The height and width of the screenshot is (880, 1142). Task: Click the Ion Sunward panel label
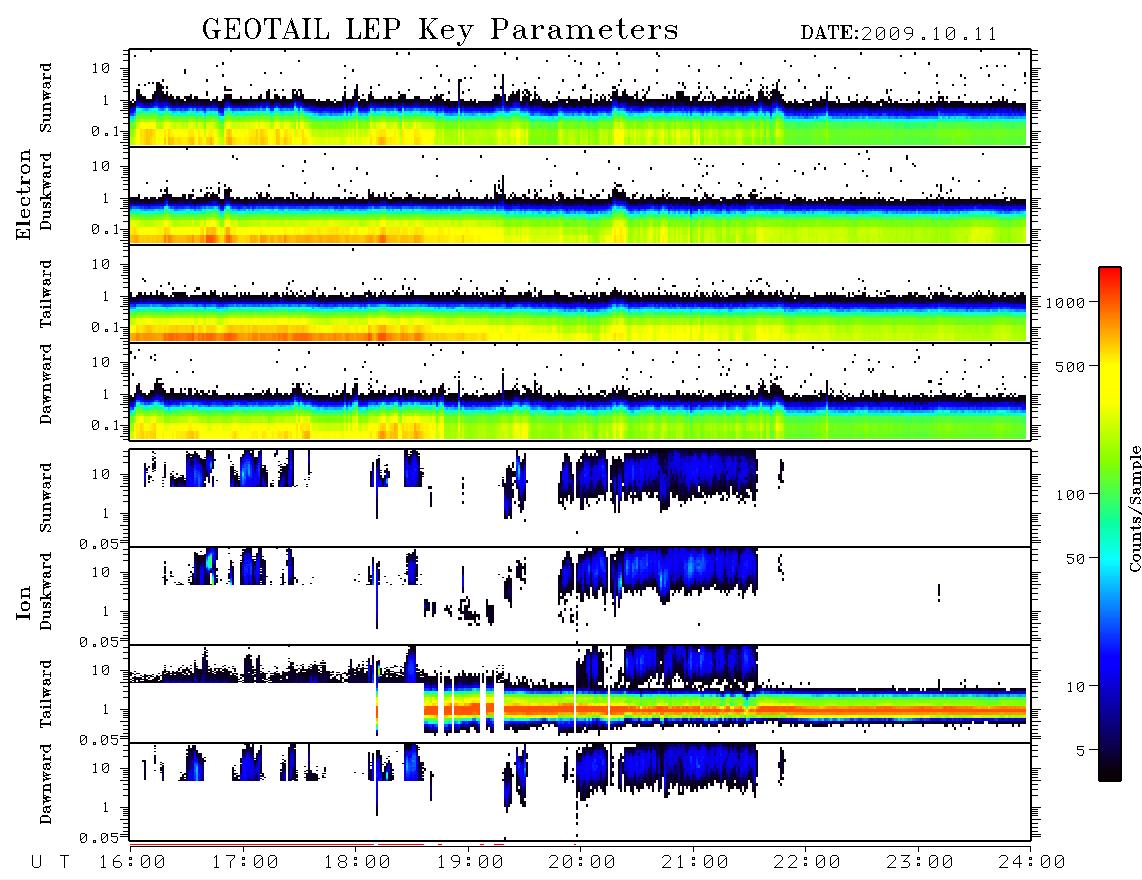coord(46,498)
